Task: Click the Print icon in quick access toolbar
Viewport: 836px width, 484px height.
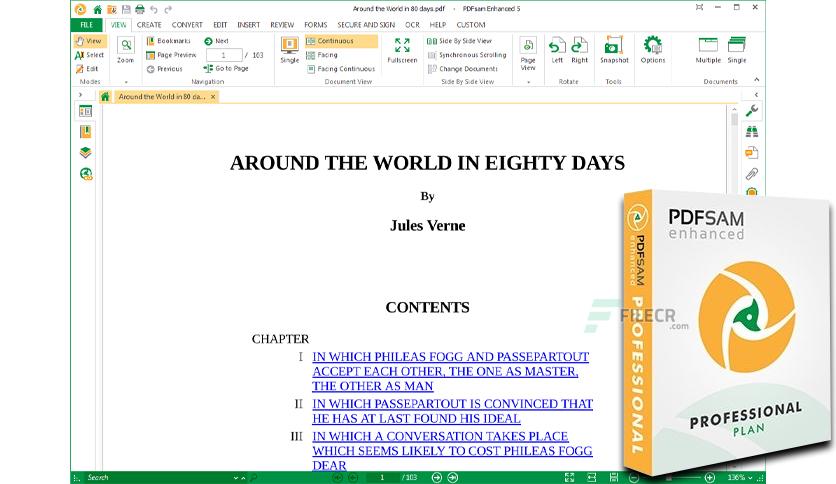Action: pos(140,9)
